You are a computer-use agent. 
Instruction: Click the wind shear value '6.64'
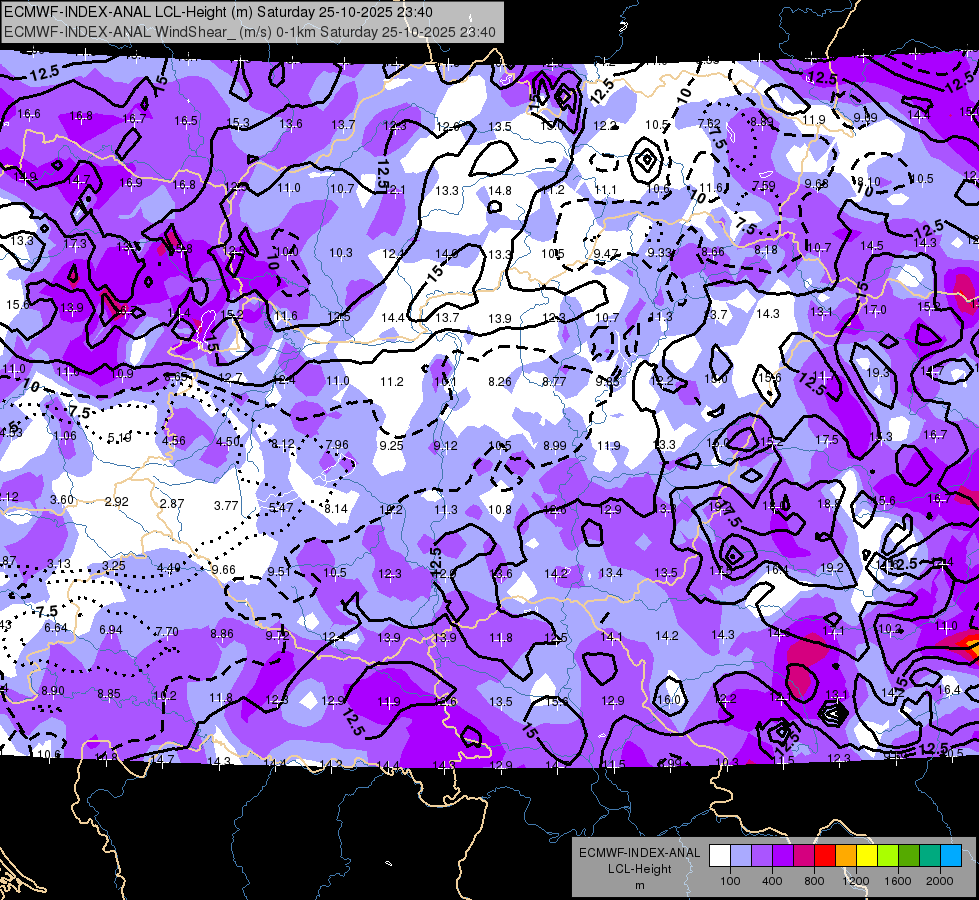tap(56, 628)
